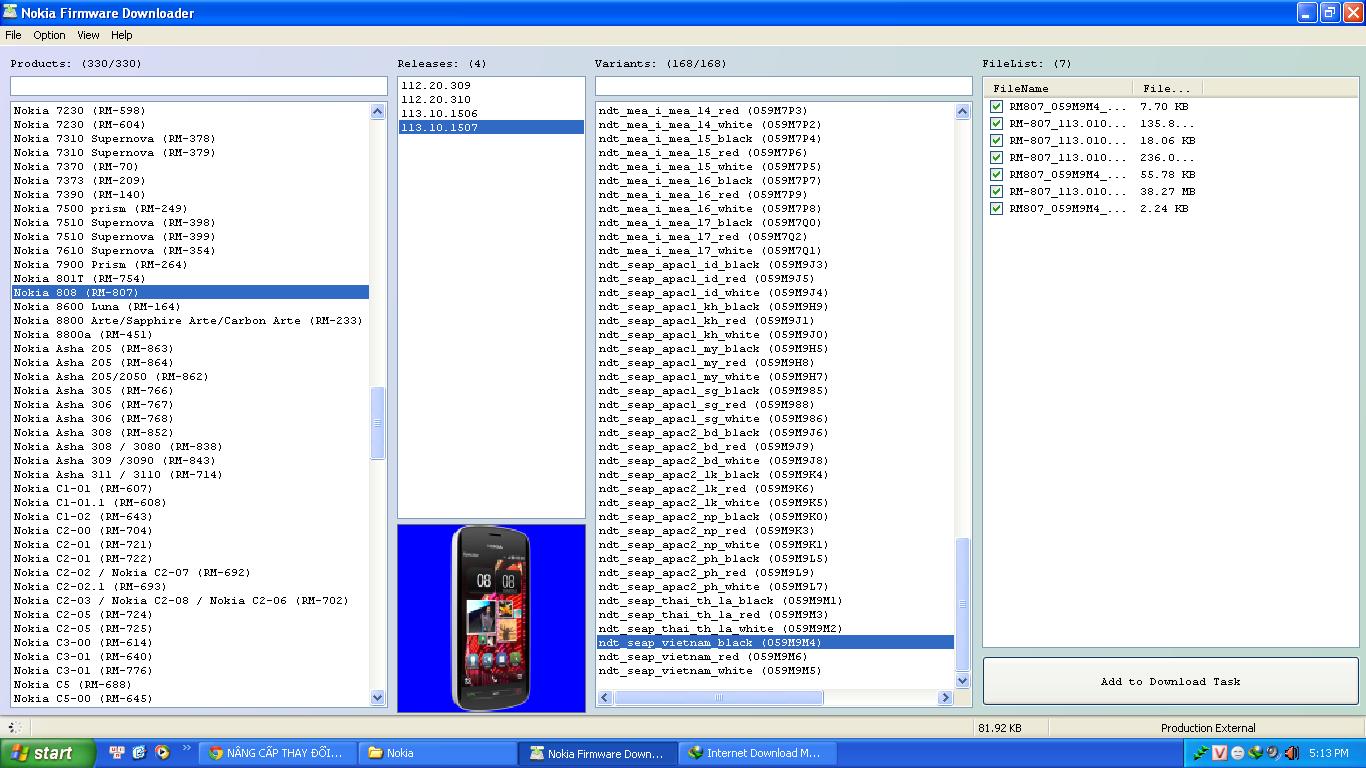The height and width of the screenshot is (768, 1366).
Task: Click the Nokia 808 phone thumbnail image
Action: 491,618
